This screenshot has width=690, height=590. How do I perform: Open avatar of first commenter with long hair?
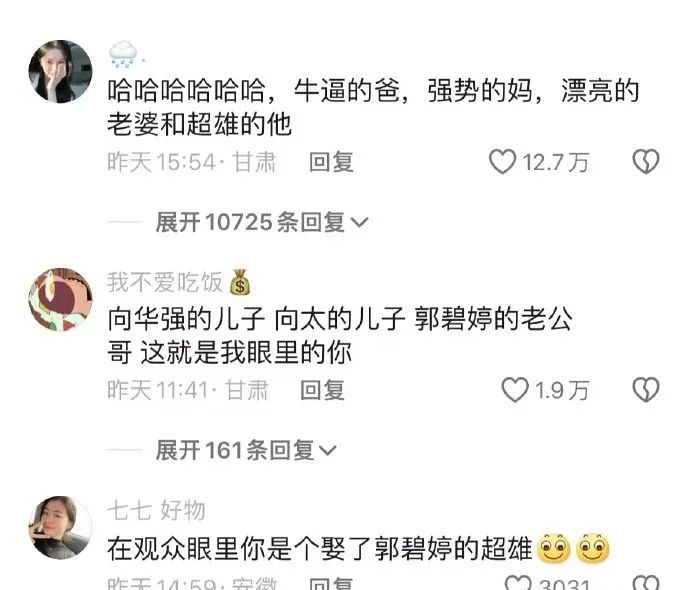click(61, 72)
